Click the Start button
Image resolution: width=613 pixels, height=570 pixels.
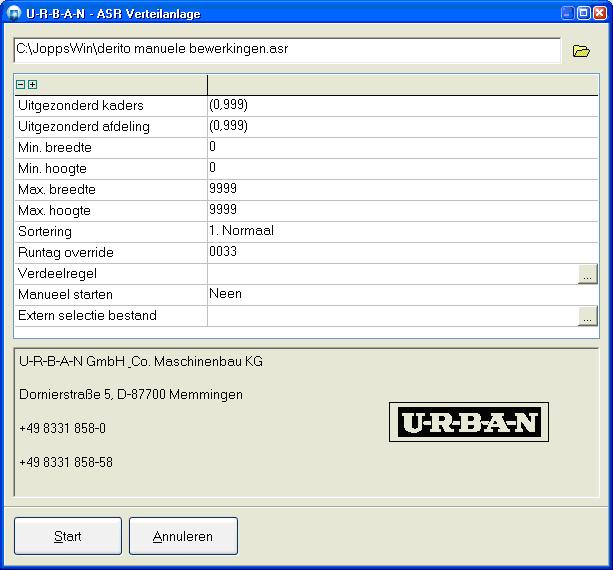click(68, 536)
